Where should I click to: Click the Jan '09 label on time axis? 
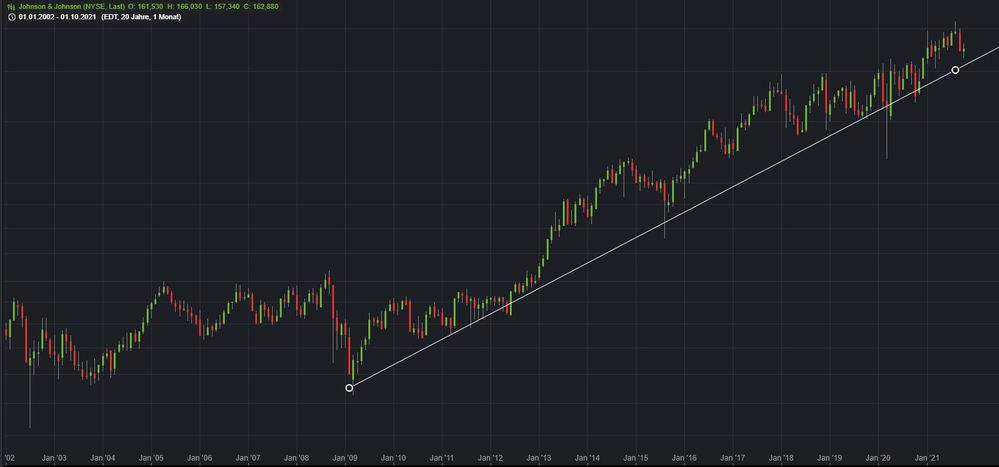(346, 458)
